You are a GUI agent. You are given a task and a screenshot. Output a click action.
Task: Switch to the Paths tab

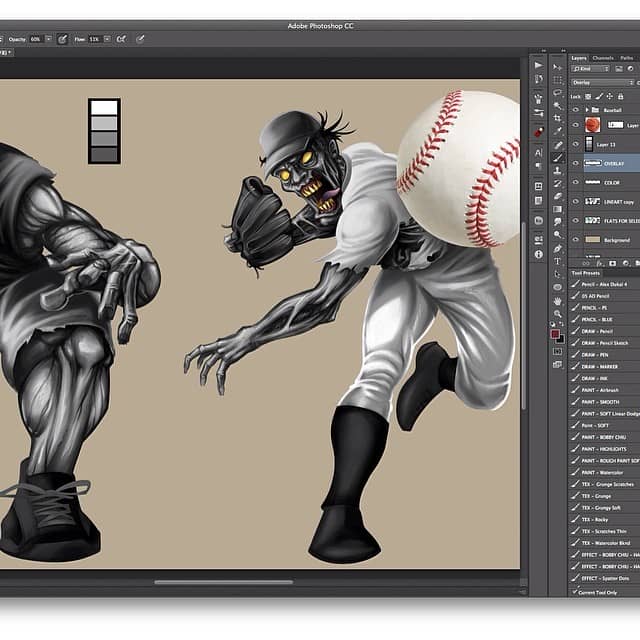pyautogui.click(x=627, y=58)
